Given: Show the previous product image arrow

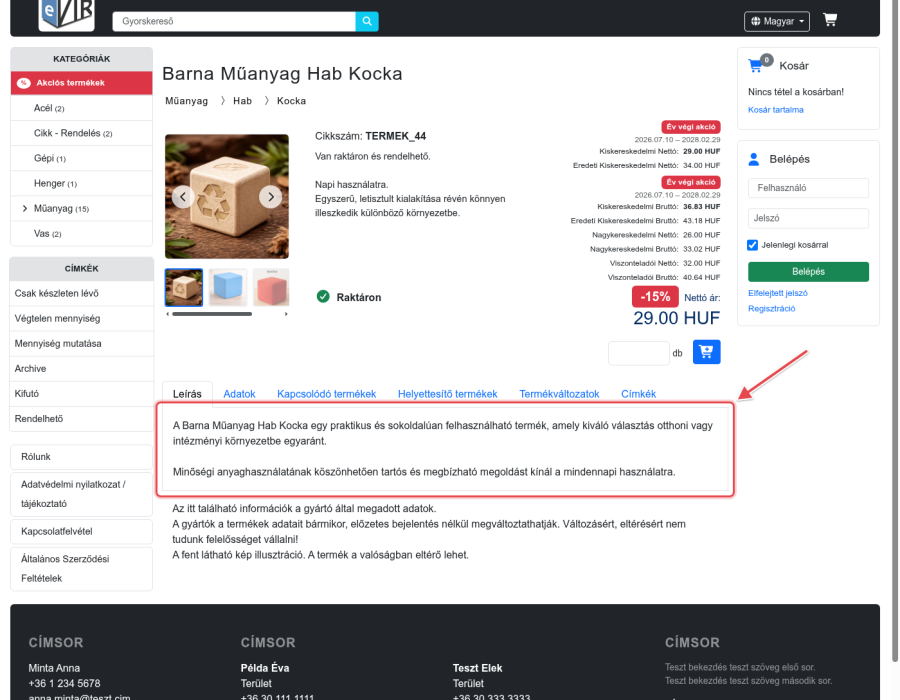Looking at the screenshot, I should pos(183,197).
